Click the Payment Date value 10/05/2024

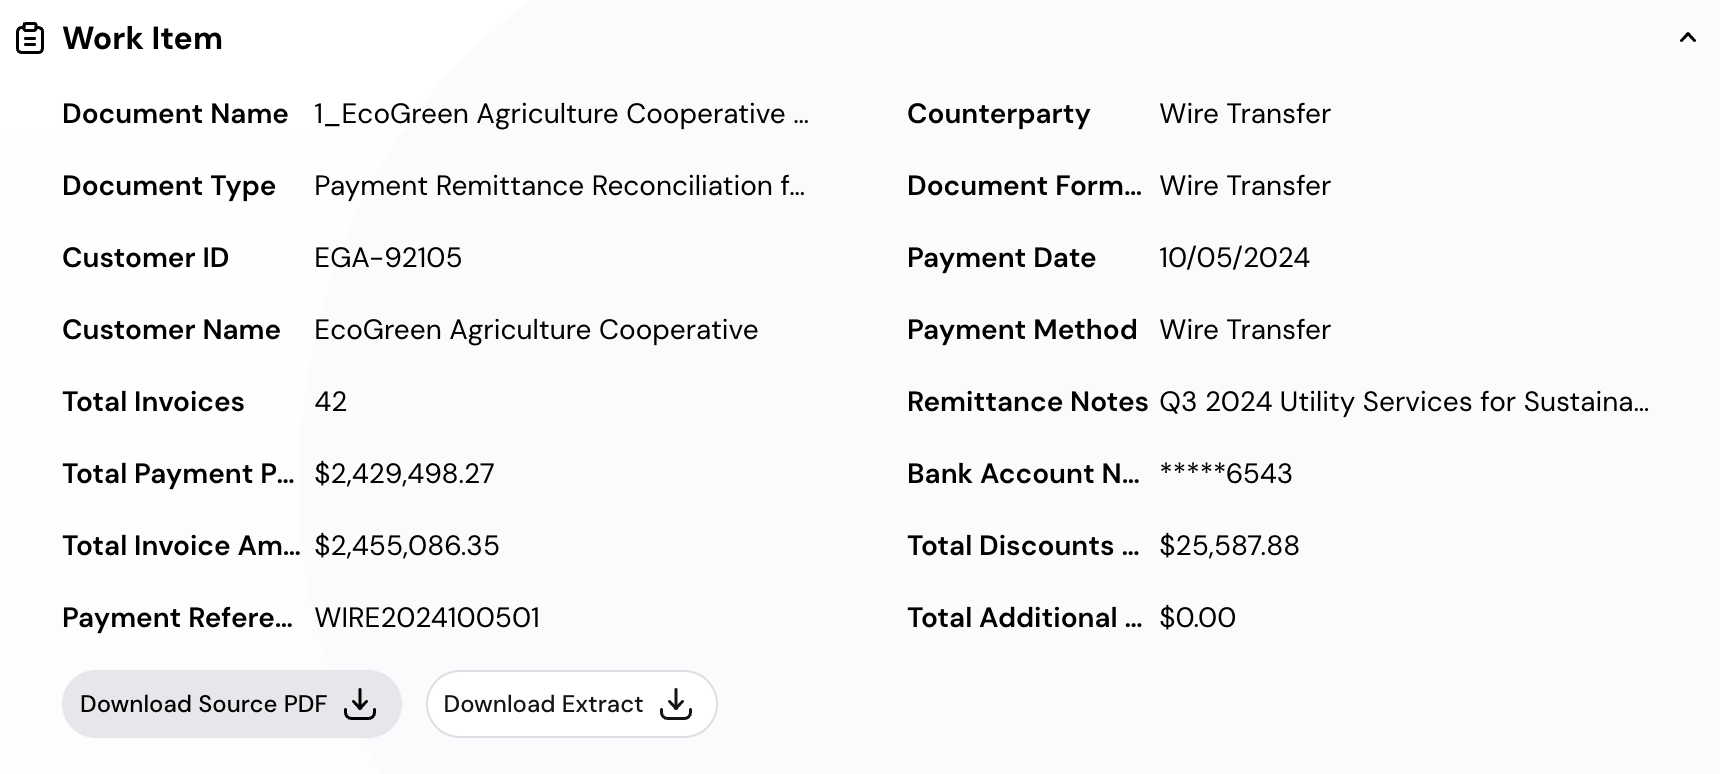tap(1234, 258)
